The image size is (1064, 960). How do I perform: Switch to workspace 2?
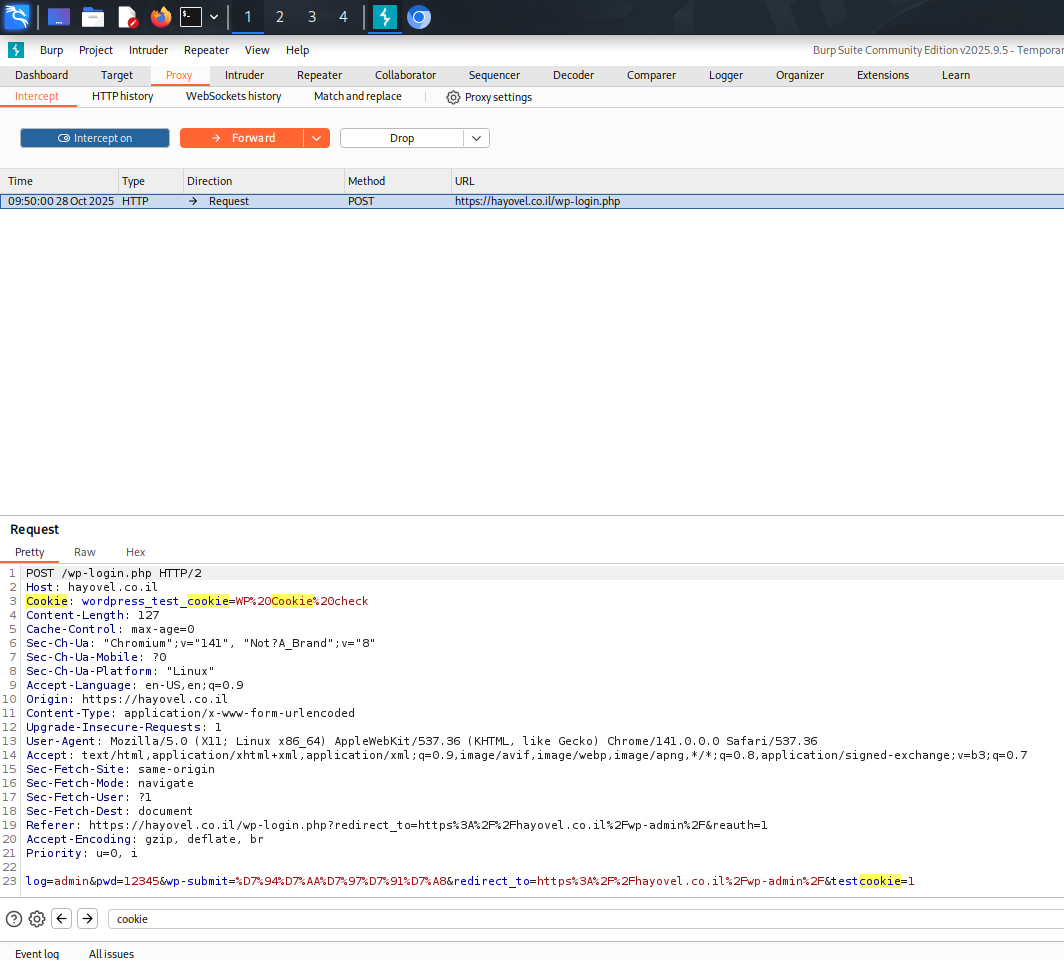pos(280,17)
